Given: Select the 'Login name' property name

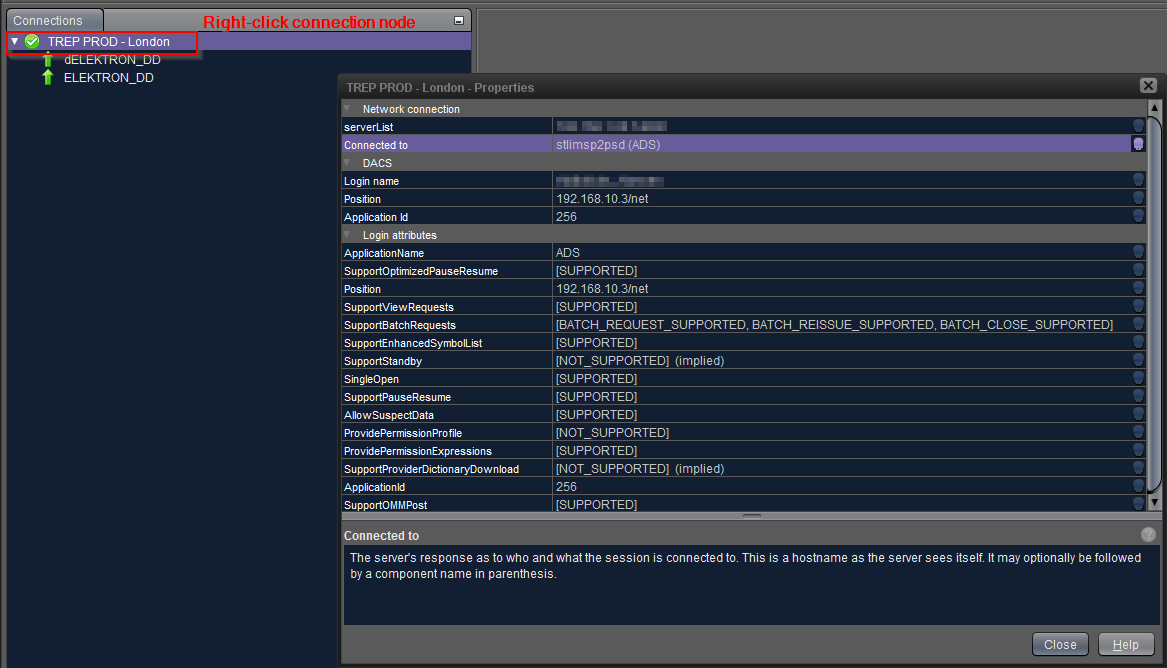Looking at the screenshot, I should click(371, 181).
